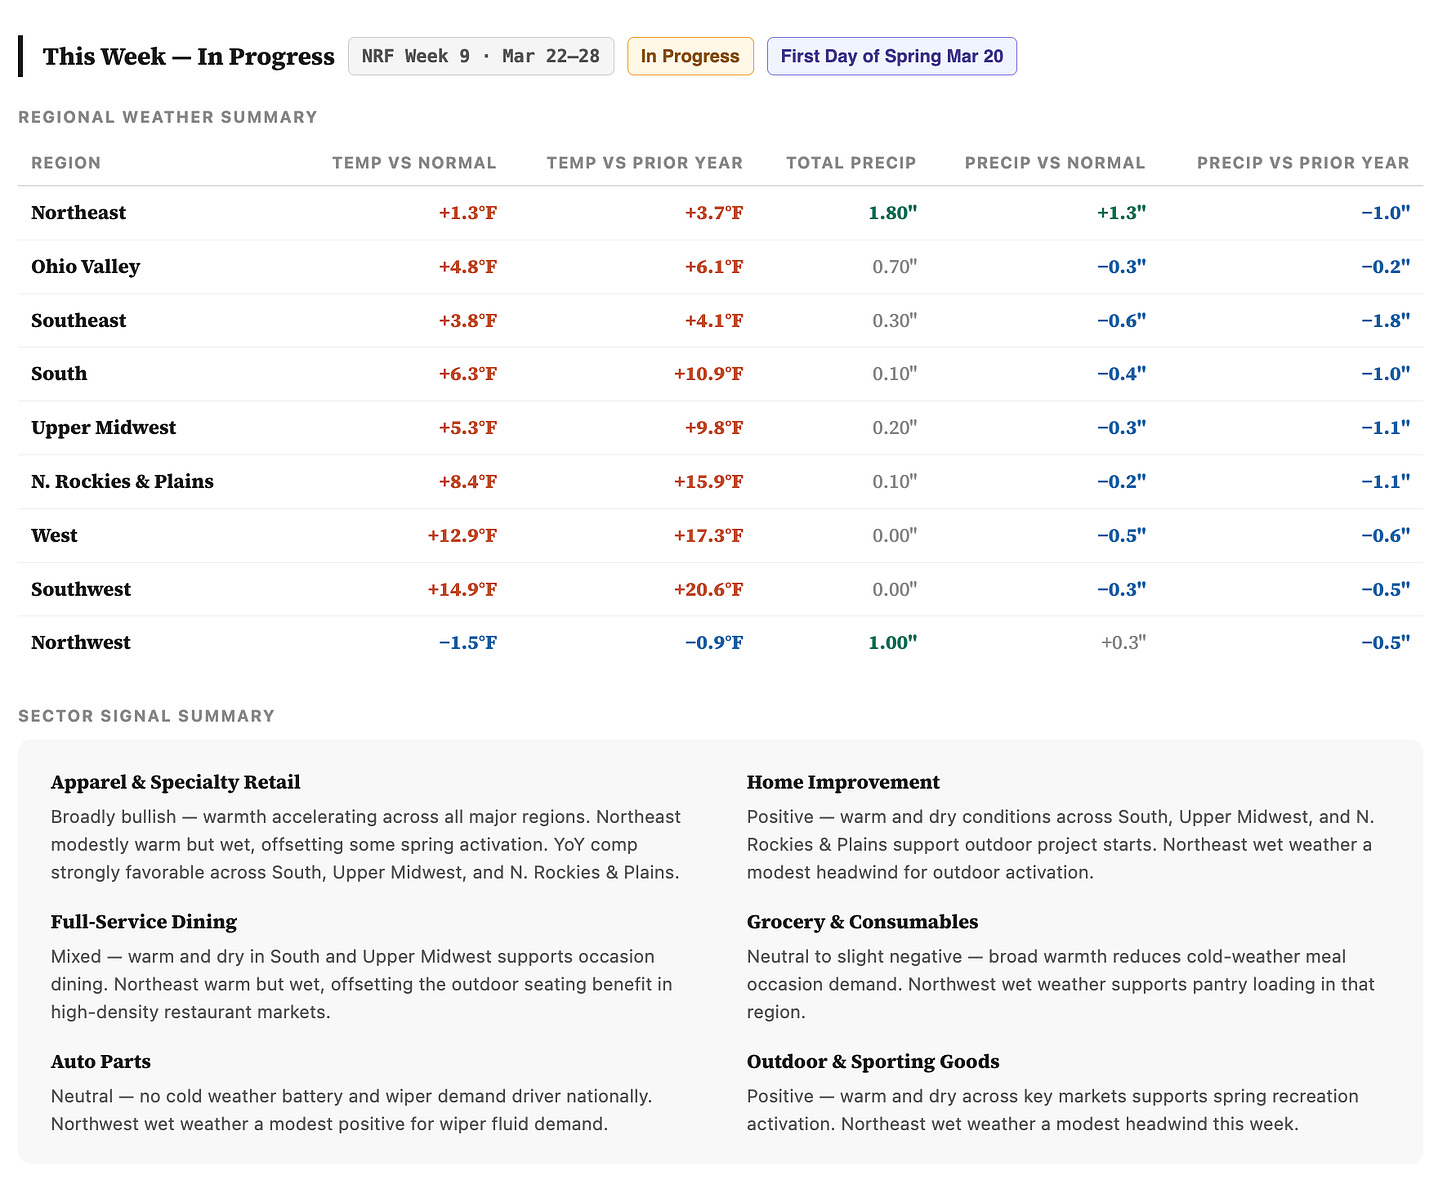
Task: Click N. Rockies prior year value +15.9°F
Action: 709,482
